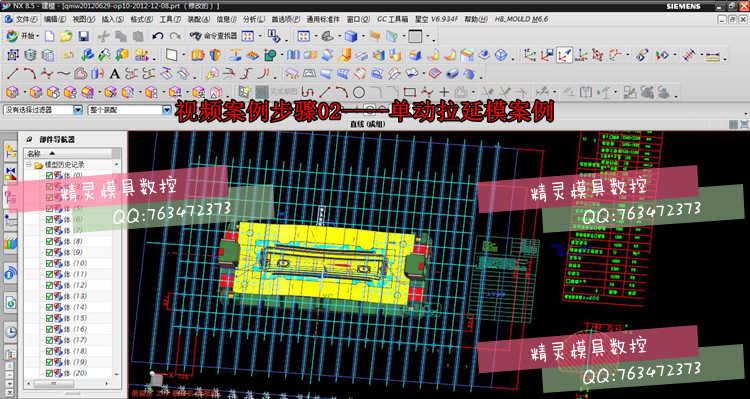The height and width of the screenshot is (399, 750).
Task: Select the sketch Circle tool
Action: [359, 92]
